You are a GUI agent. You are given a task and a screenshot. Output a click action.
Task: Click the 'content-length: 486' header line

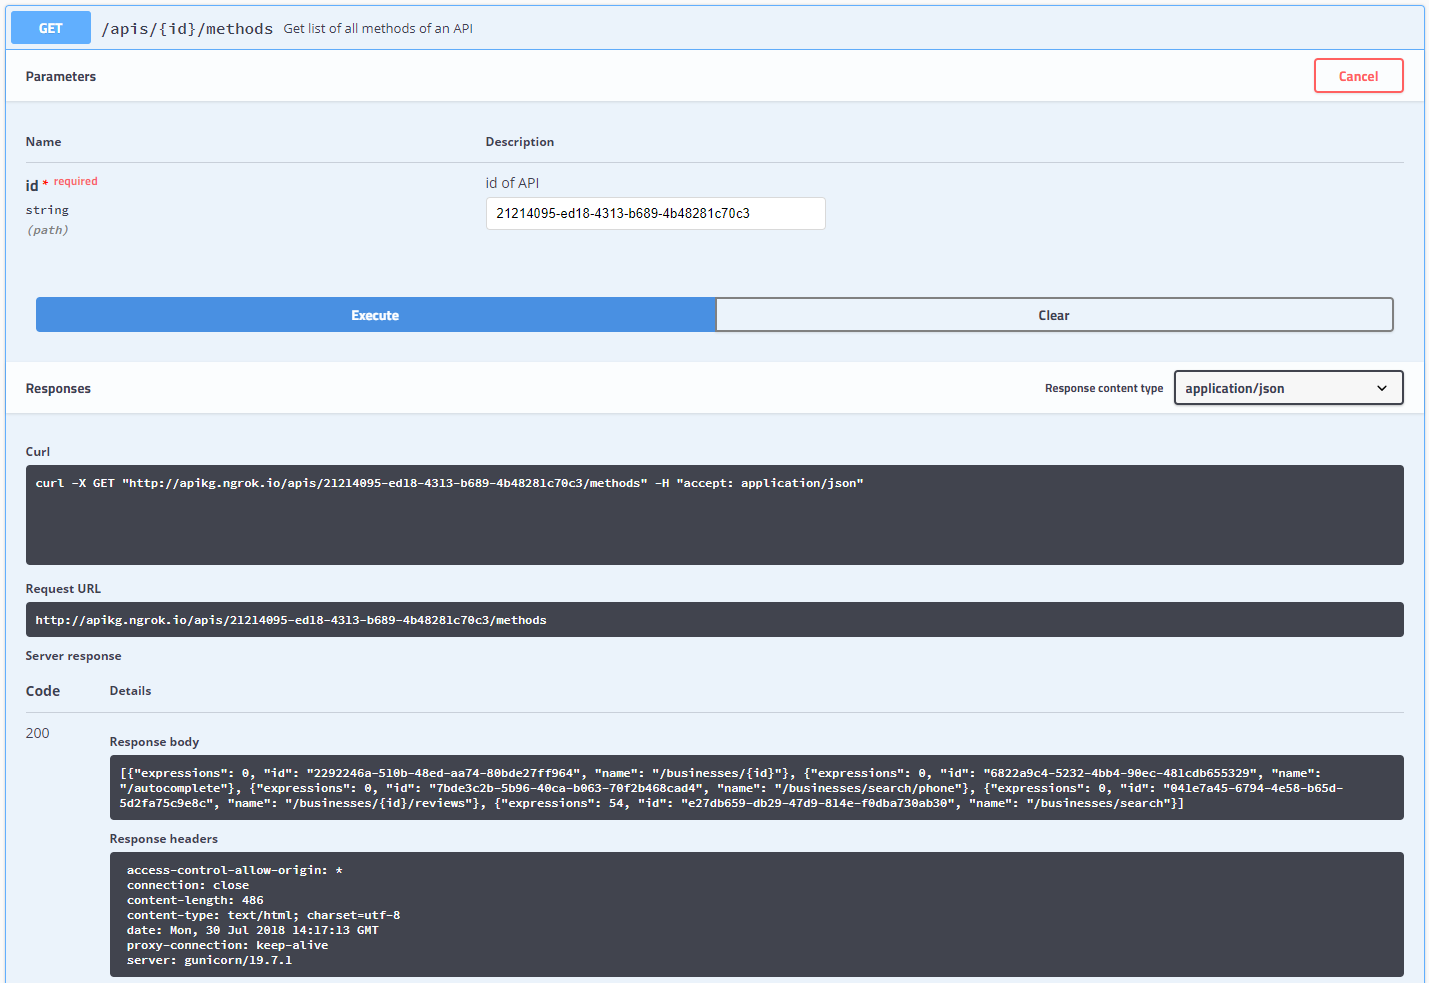coord(195,900)
